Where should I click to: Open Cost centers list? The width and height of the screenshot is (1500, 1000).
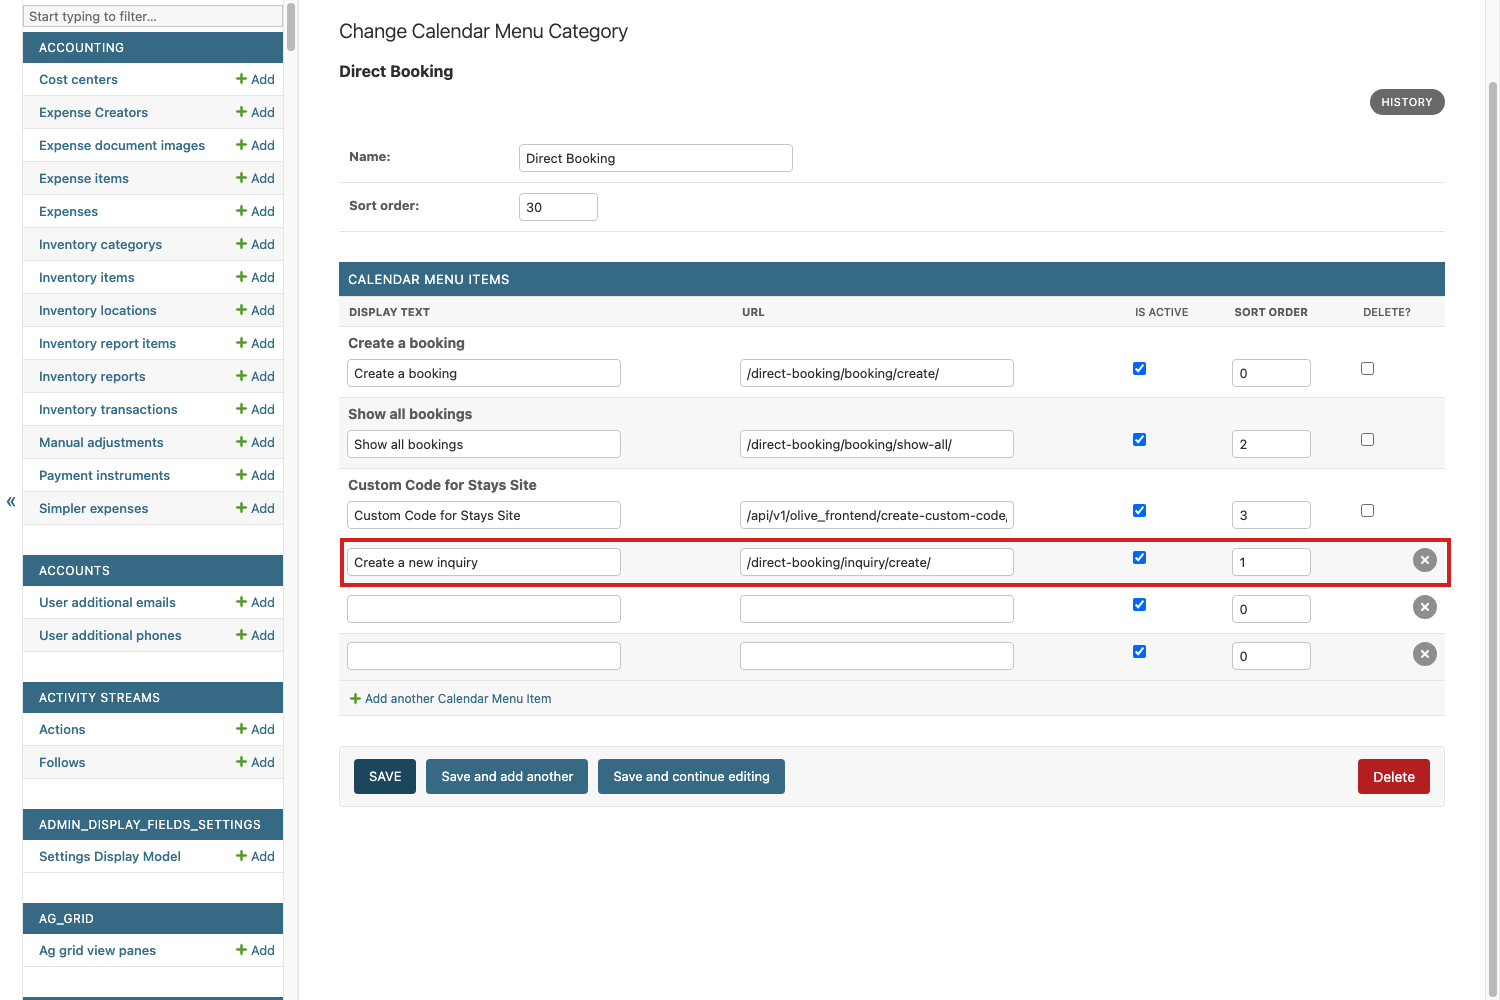click(x=78, y=79)
